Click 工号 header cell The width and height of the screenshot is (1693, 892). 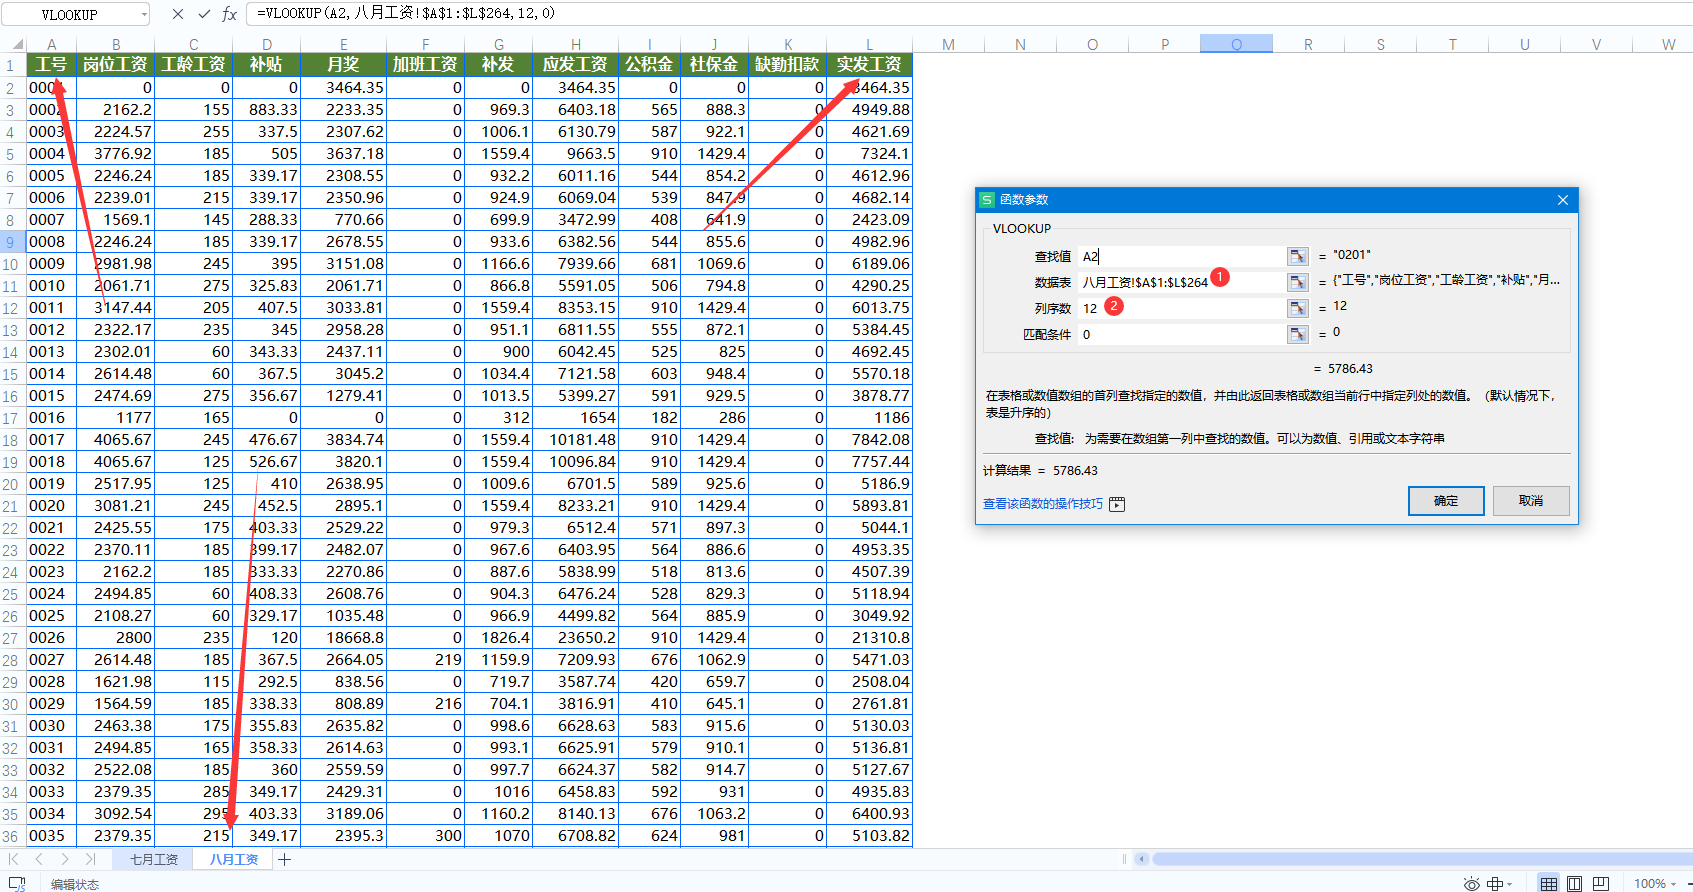51,64
